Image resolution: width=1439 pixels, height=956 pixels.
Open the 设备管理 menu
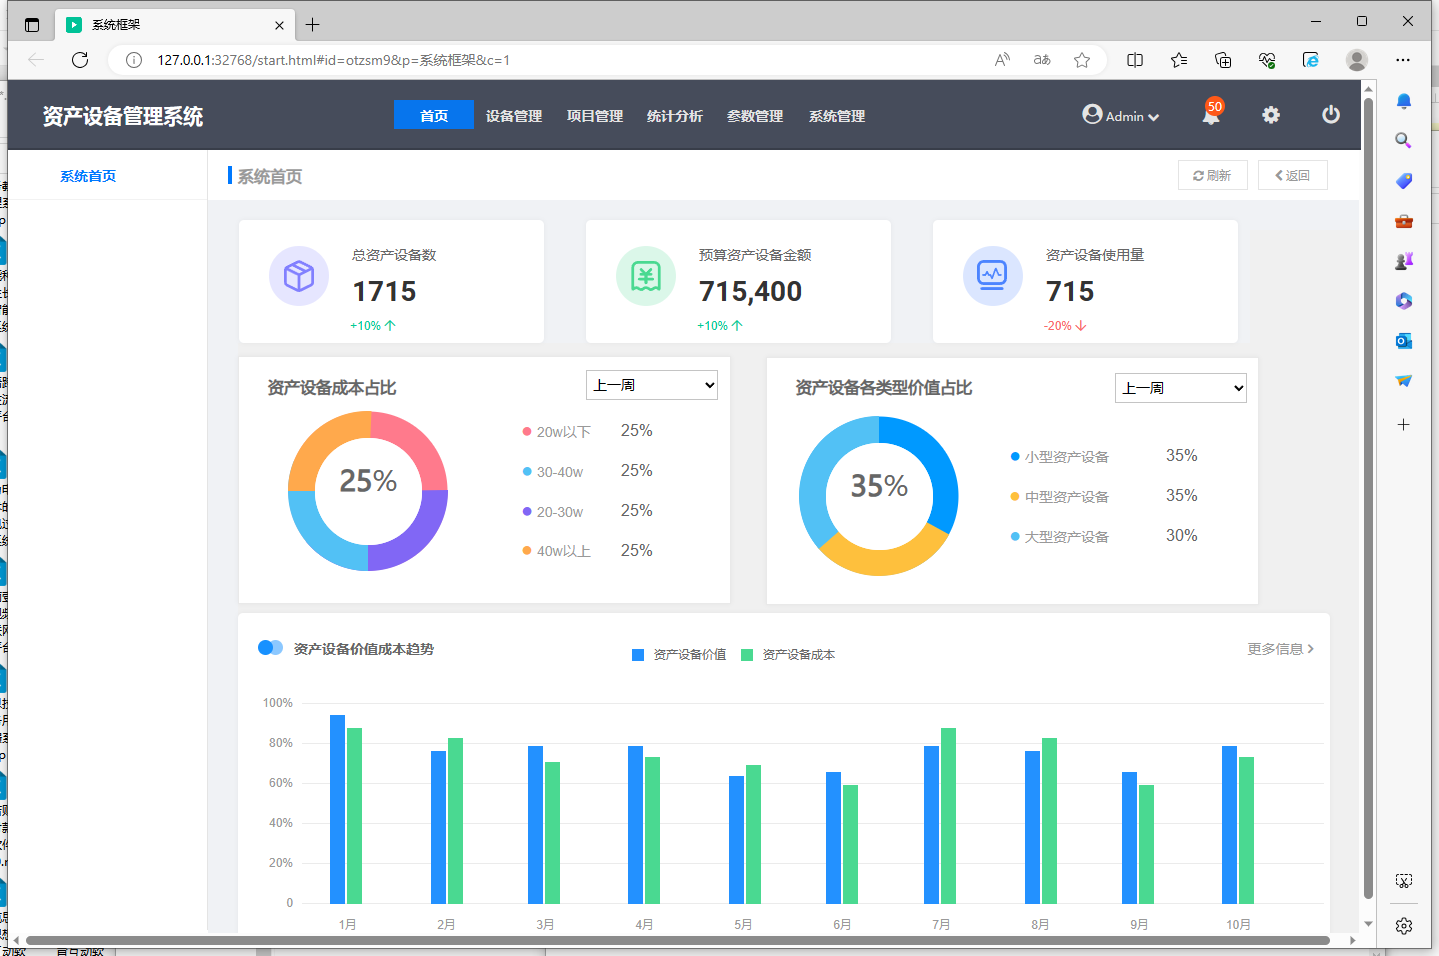514,116
